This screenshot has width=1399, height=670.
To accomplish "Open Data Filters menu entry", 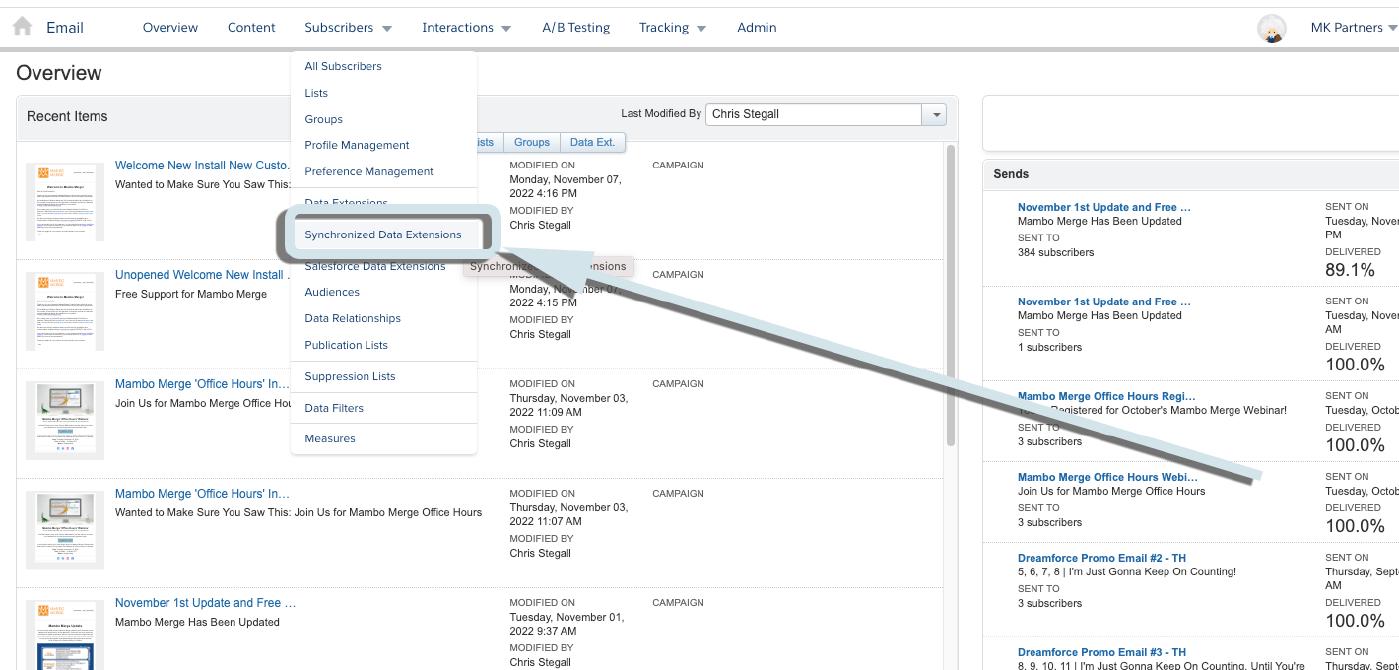I will pyautogui.click(x=334, y=408).
